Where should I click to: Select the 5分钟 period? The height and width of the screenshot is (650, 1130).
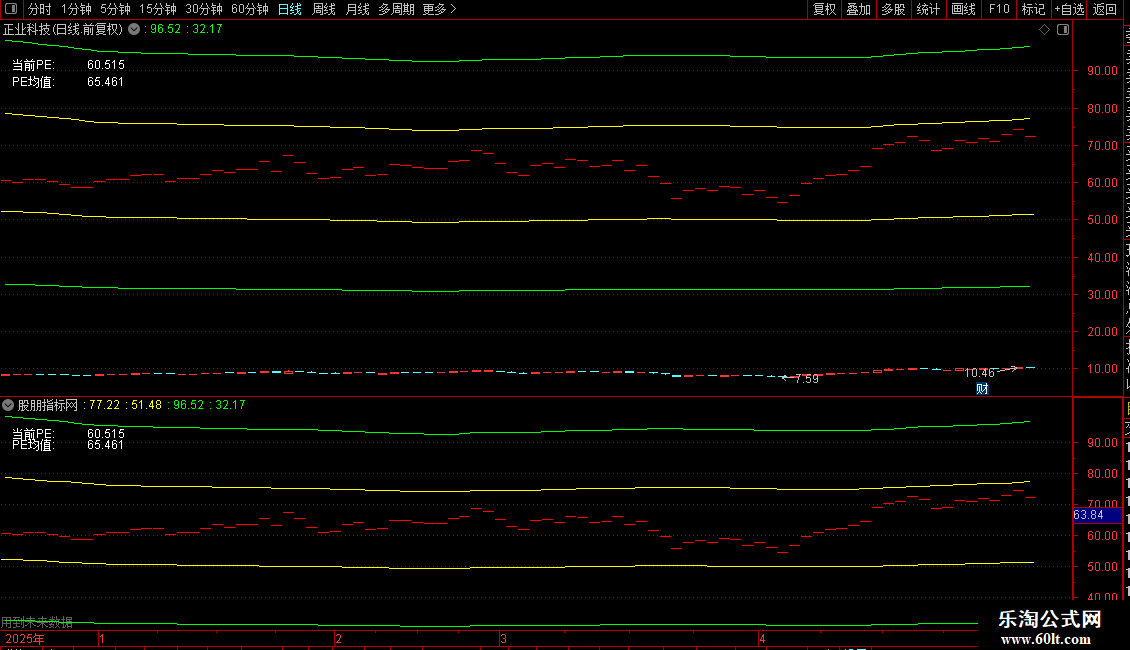115,9
